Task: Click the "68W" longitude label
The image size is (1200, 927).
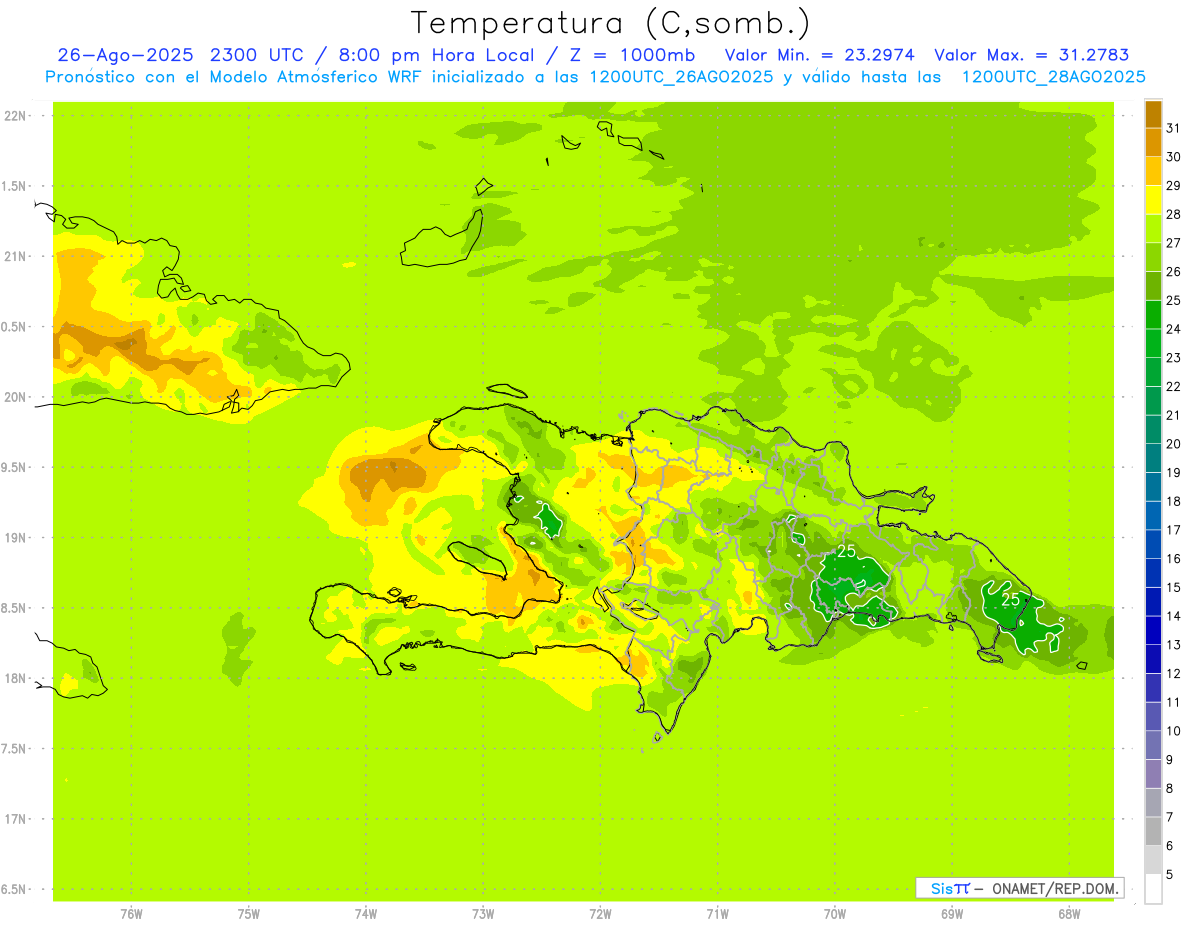Action: click(x=1069, y=914)
